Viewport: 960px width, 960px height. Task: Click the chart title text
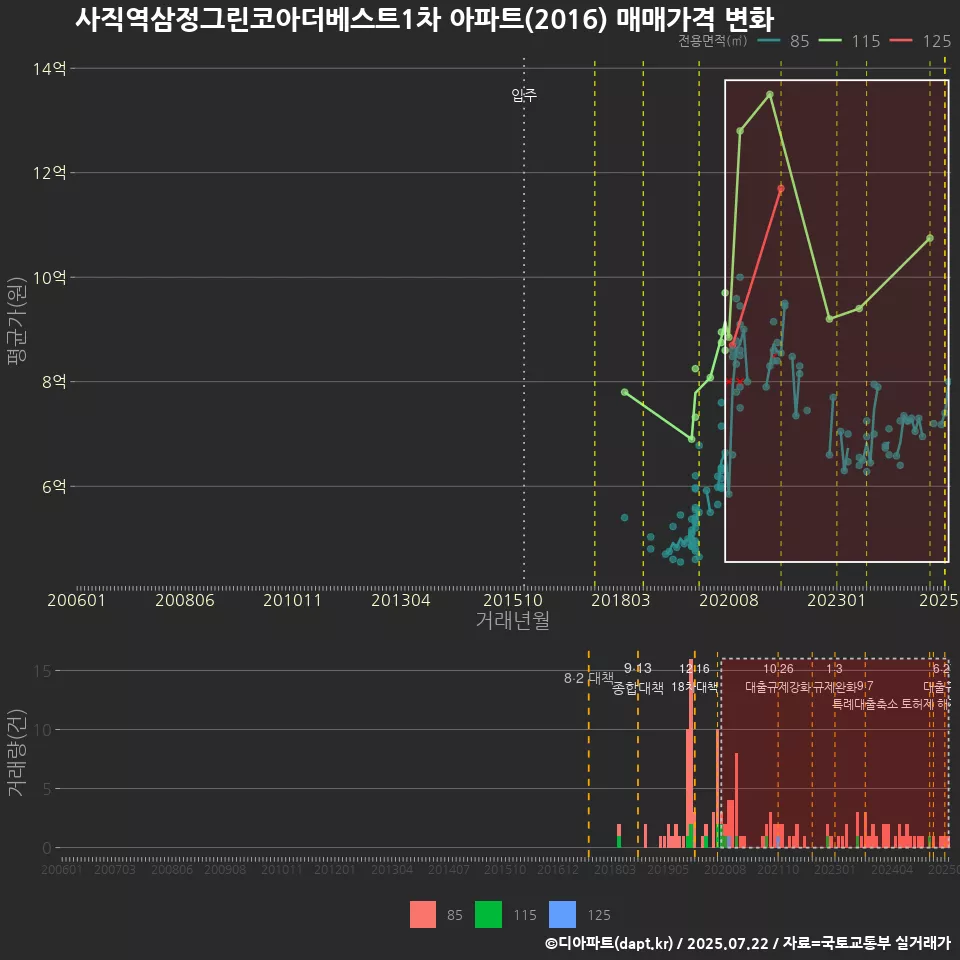(424, 18)
